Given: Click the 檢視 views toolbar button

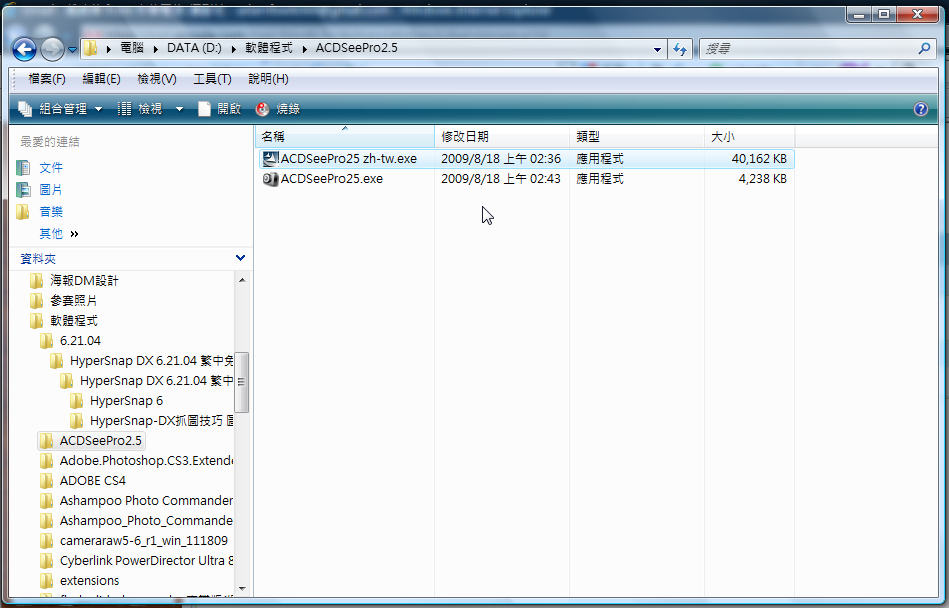Looking at the screenshot, I should click(140, 109).
